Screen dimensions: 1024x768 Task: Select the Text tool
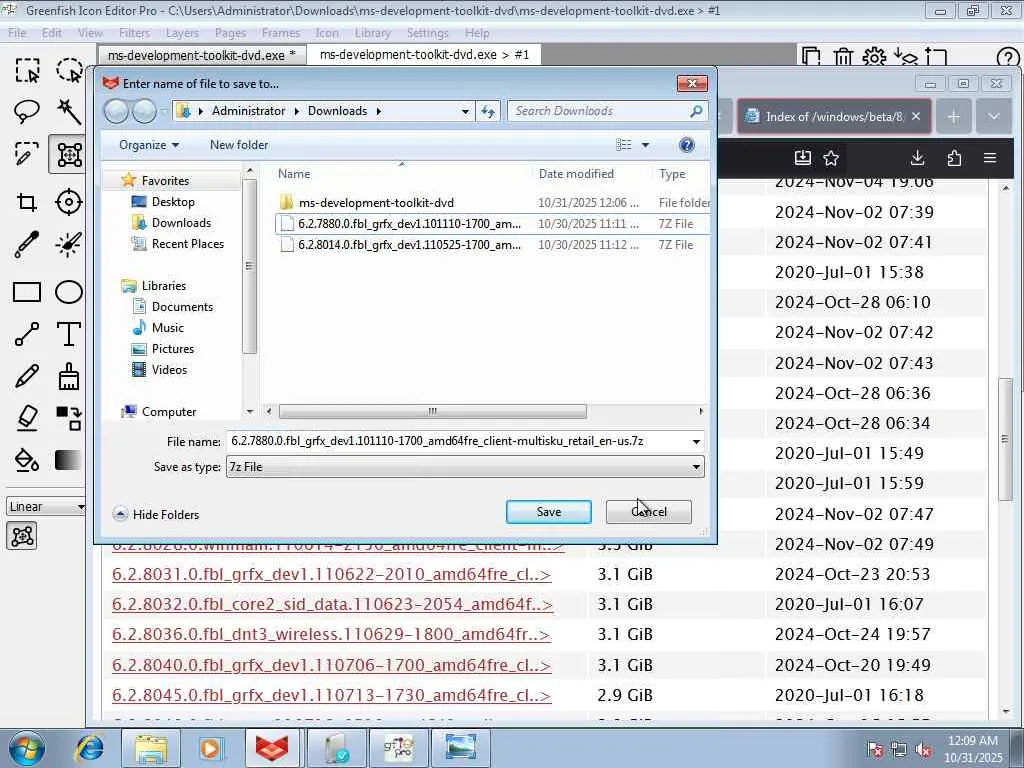69,334
